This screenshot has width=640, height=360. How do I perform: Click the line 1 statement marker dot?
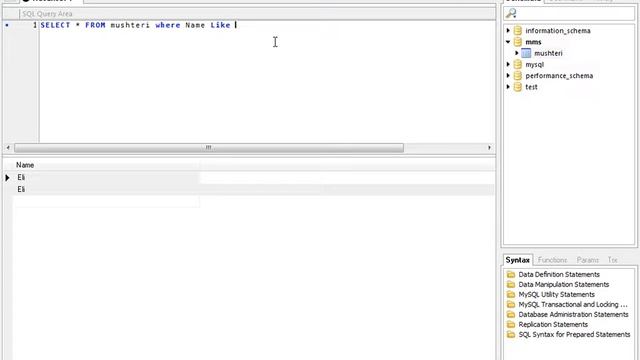7,25
